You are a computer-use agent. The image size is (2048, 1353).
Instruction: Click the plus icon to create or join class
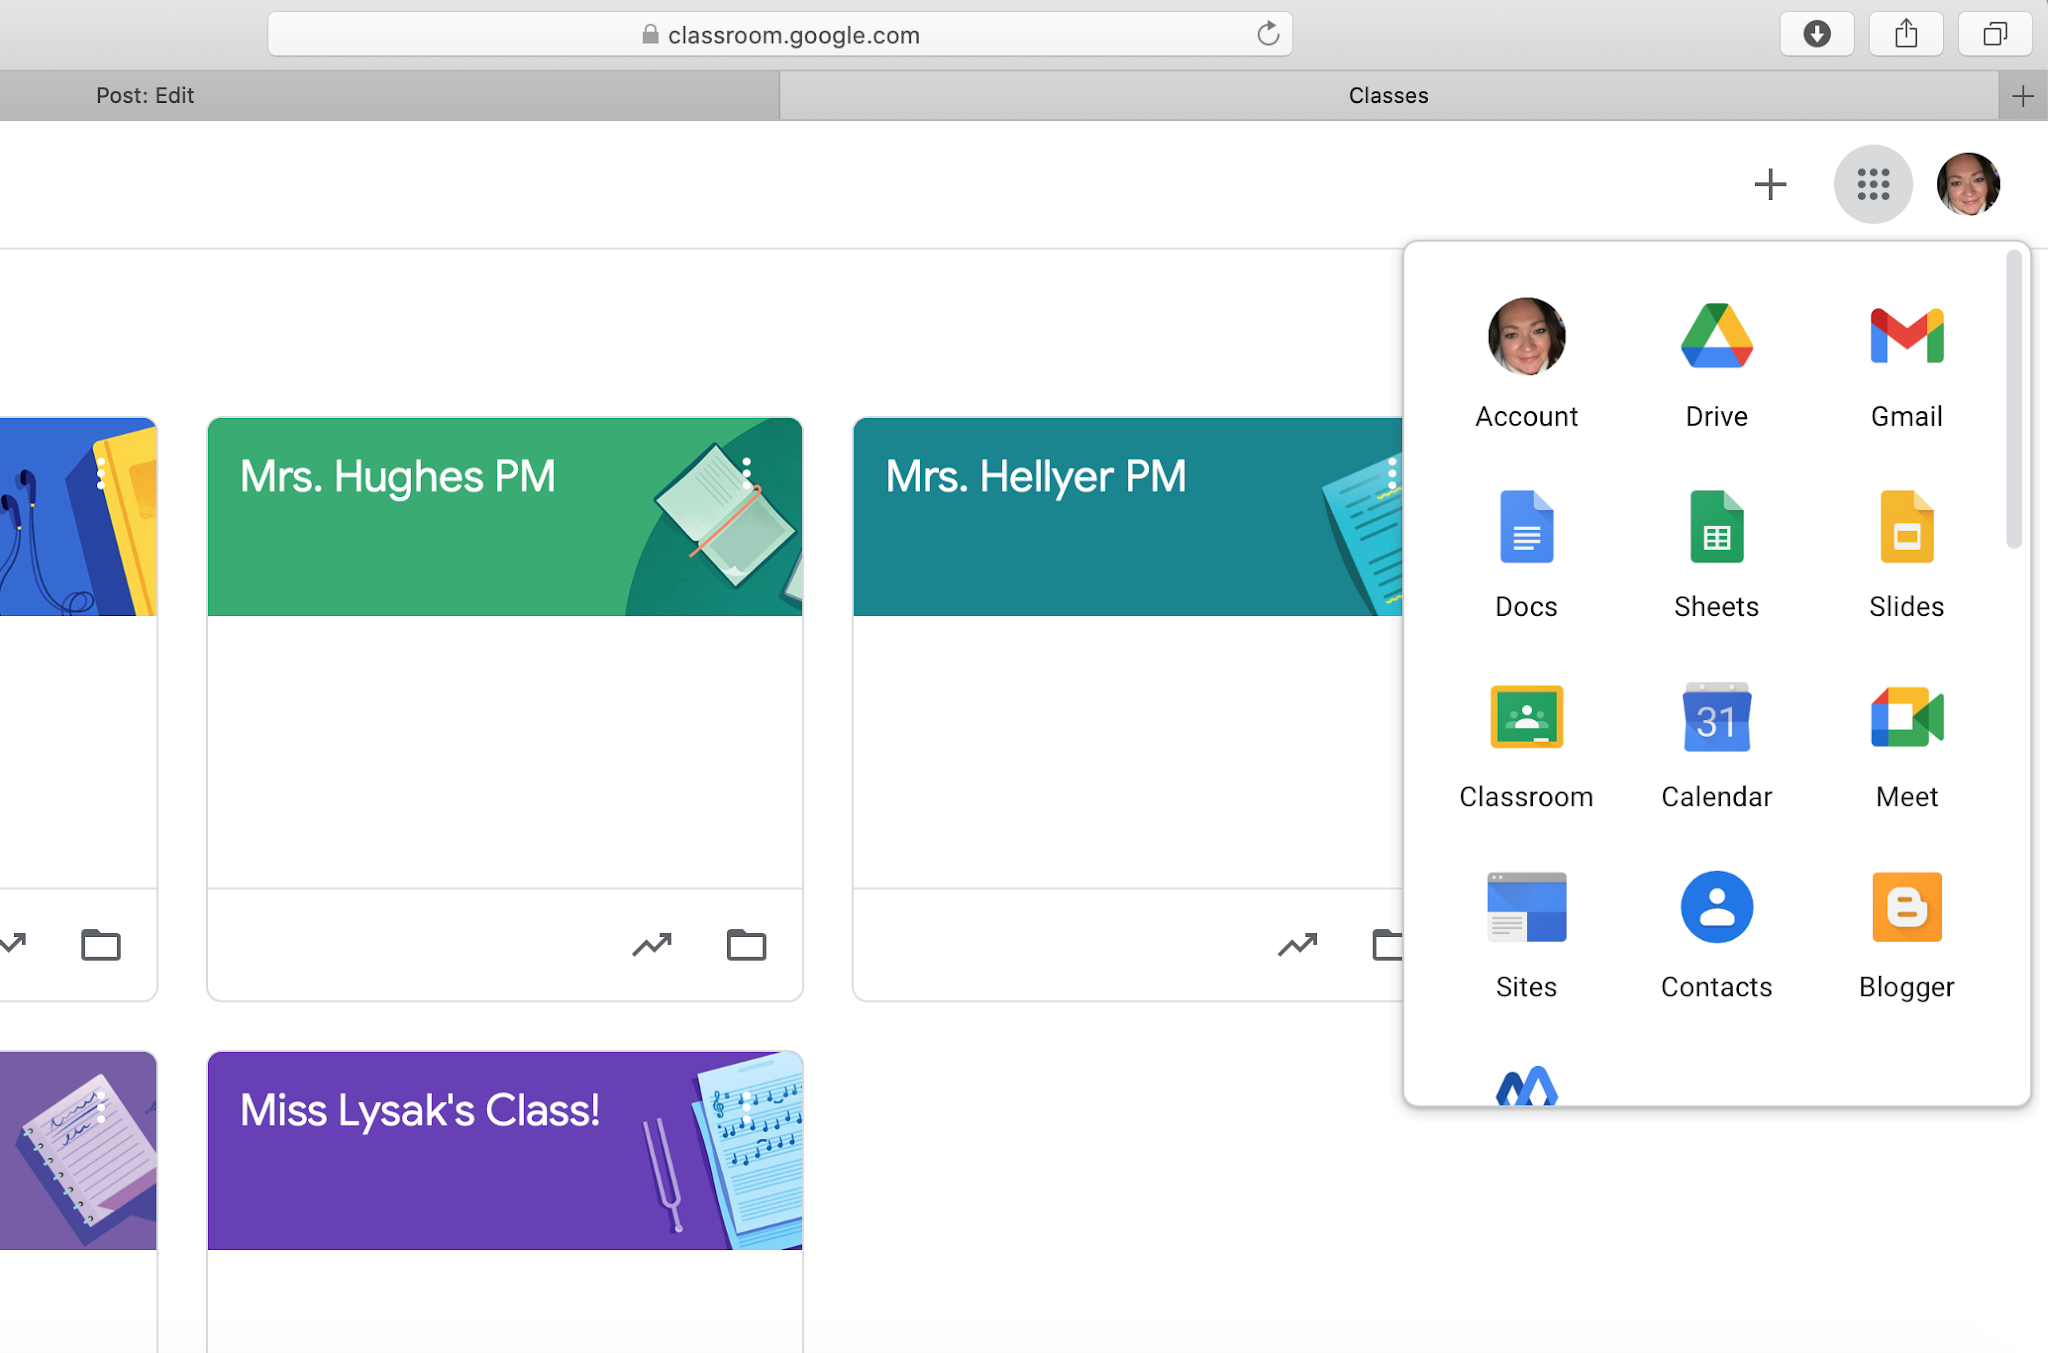1770,184
